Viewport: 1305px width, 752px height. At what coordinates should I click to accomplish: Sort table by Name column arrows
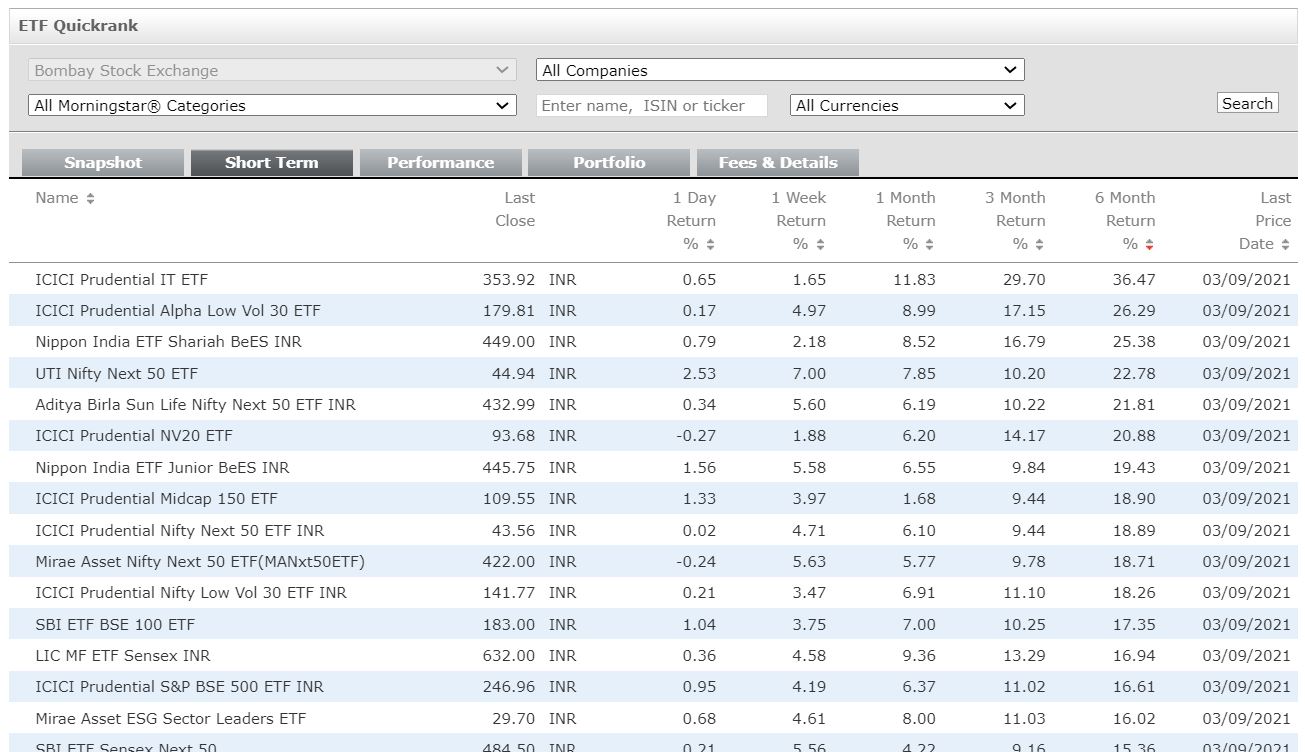point(90,199)
